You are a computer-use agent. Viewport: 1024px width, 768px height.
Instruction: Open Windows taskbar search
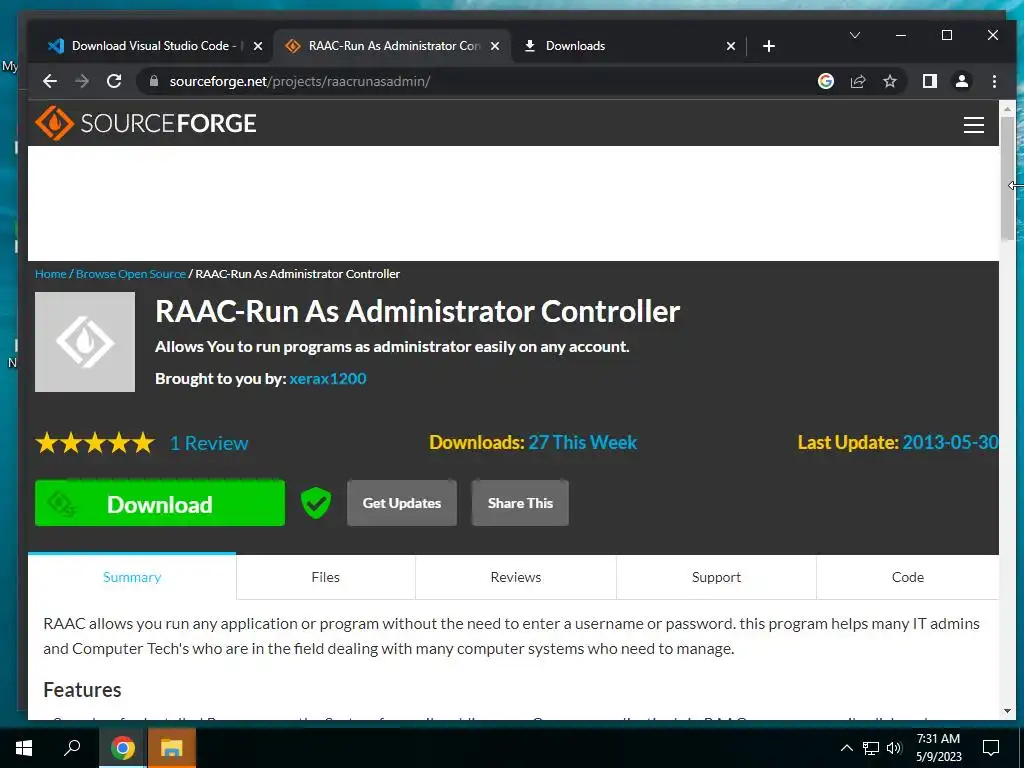pyautogui.click(x=72, y=748)
